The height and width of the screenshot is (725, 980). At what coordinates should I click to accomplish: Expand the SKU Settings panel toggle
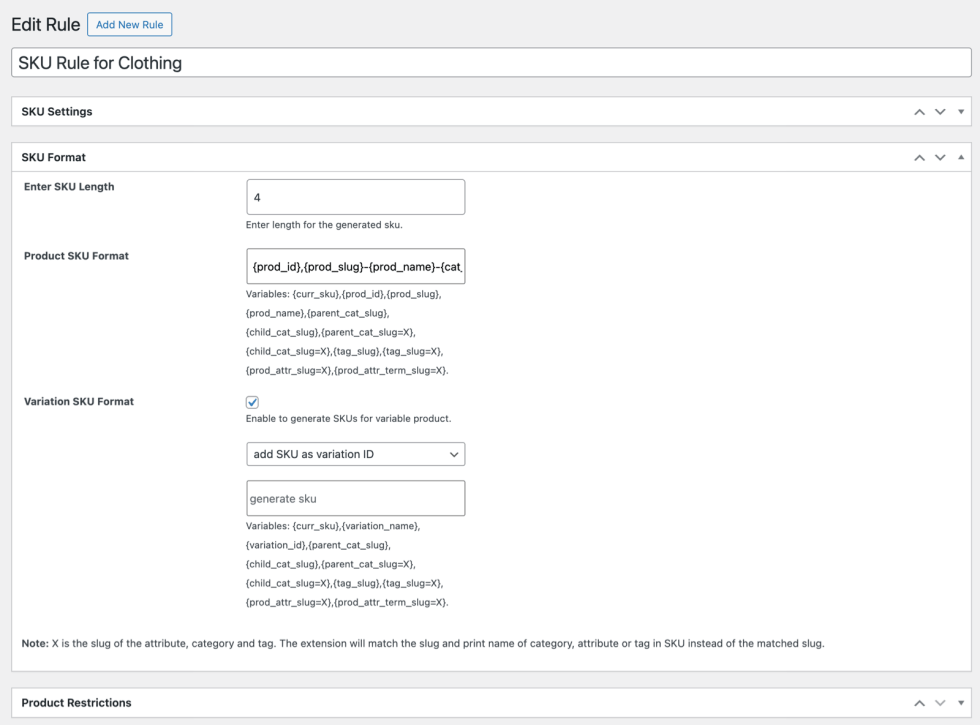(x=961, y=112)
